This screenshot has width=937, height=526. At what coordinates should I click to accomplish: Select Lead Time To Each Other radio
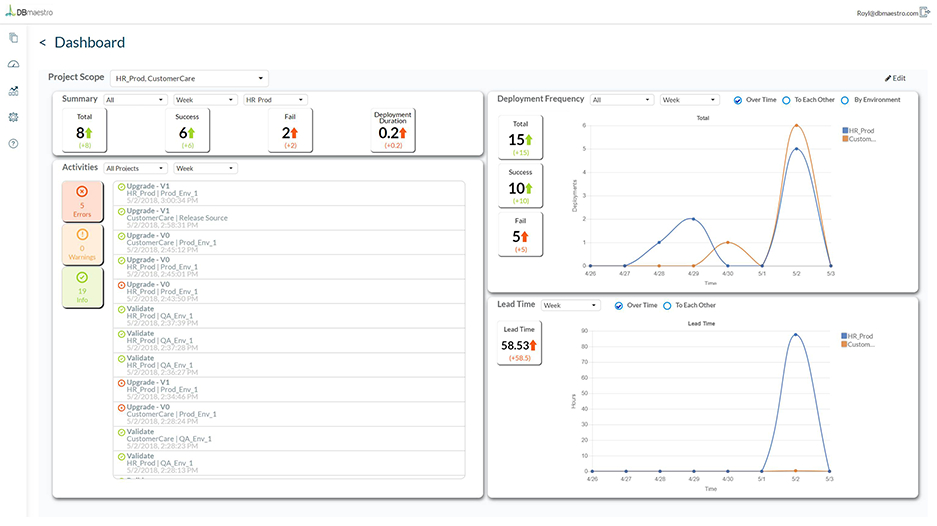click(x=667, y=305)
